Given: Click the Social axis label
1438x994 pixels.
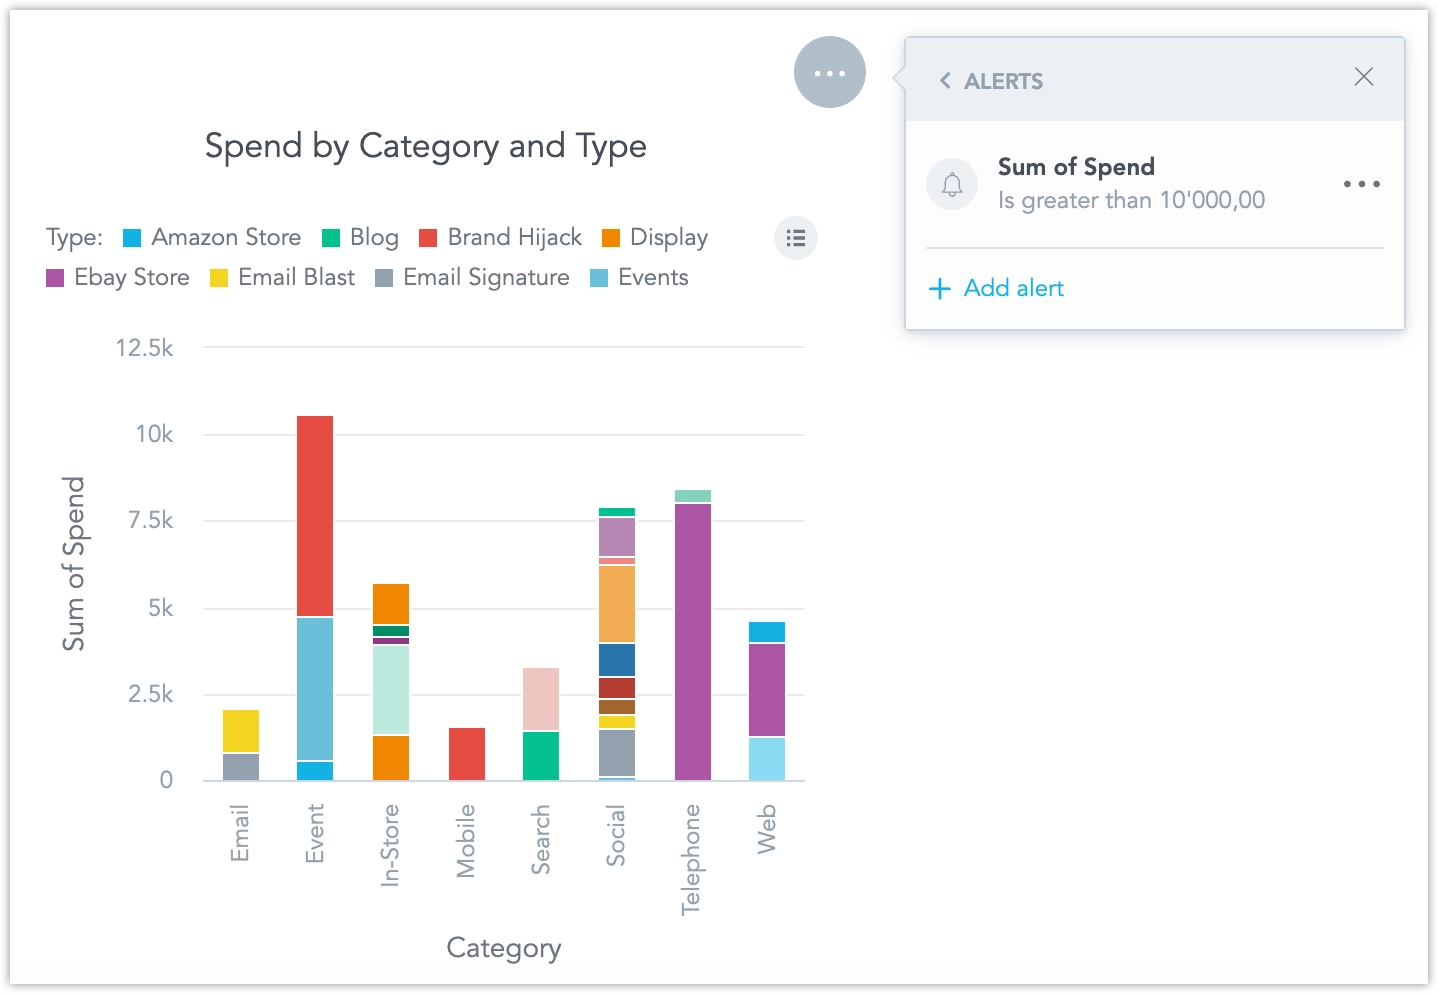Looking at the screenshot, I should [616, 835].
